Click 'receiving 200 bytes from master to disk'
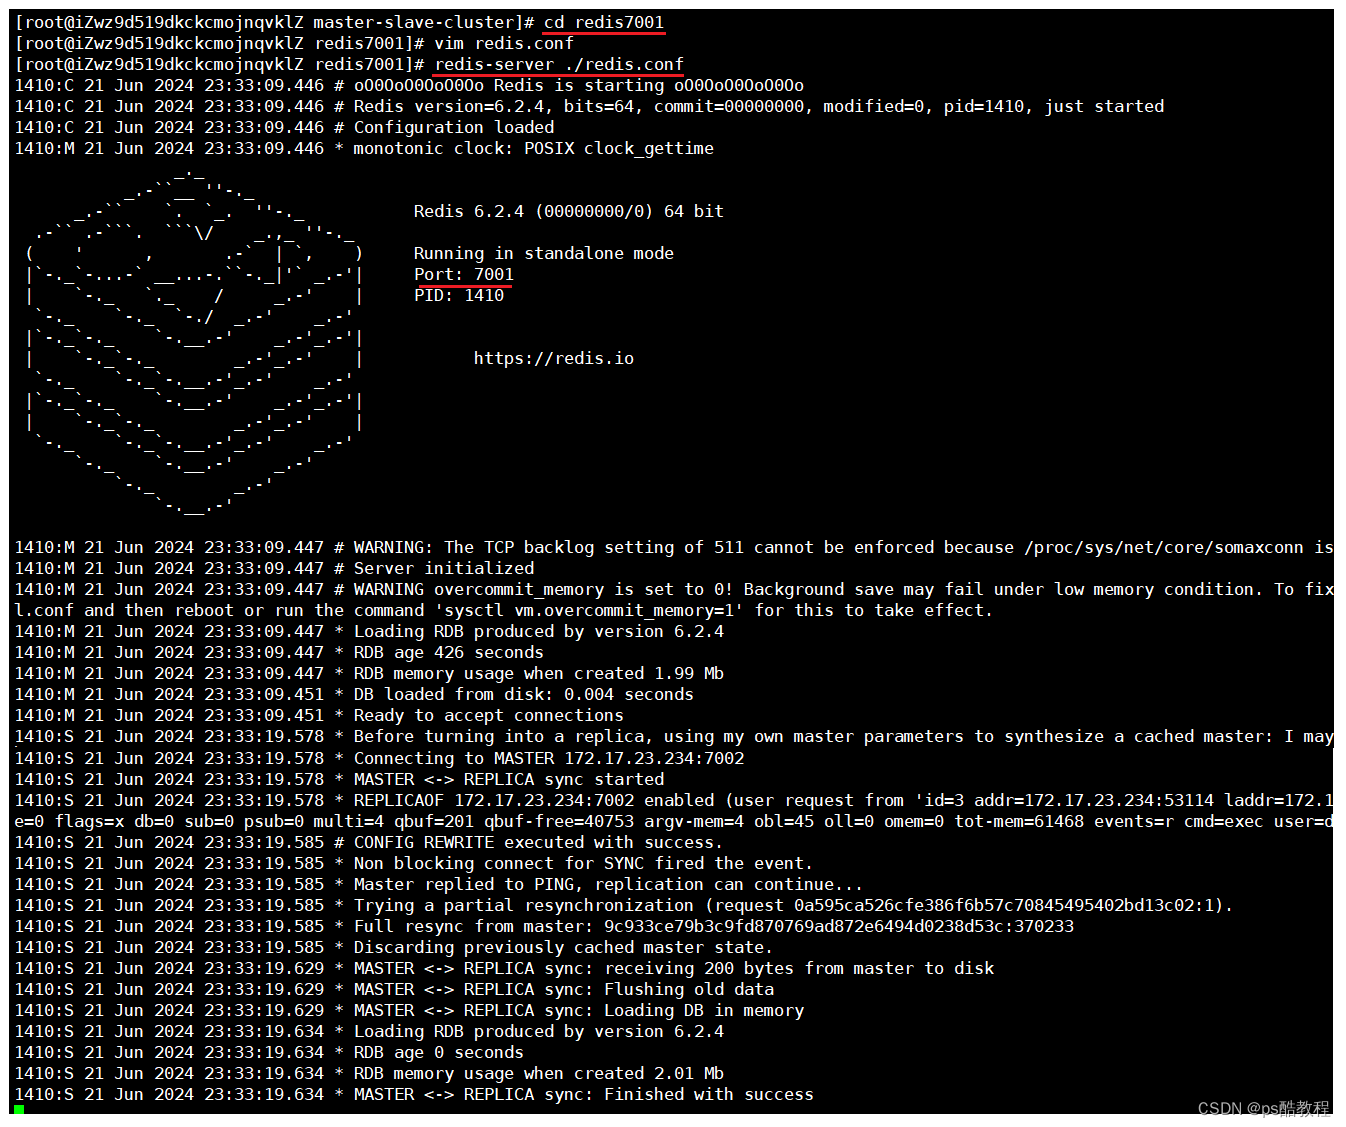 [x=504, y=968]
